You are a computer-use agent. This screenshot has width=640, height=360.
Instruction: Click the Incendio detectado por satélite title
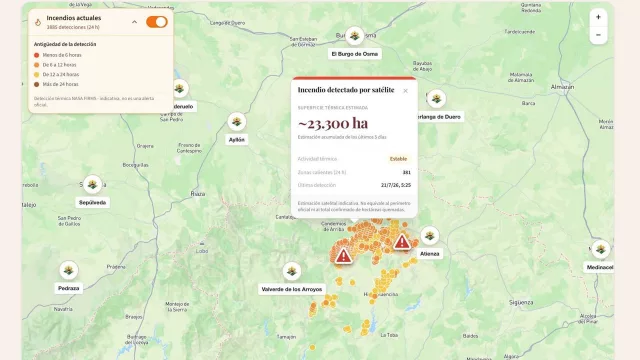coord(346,90)
